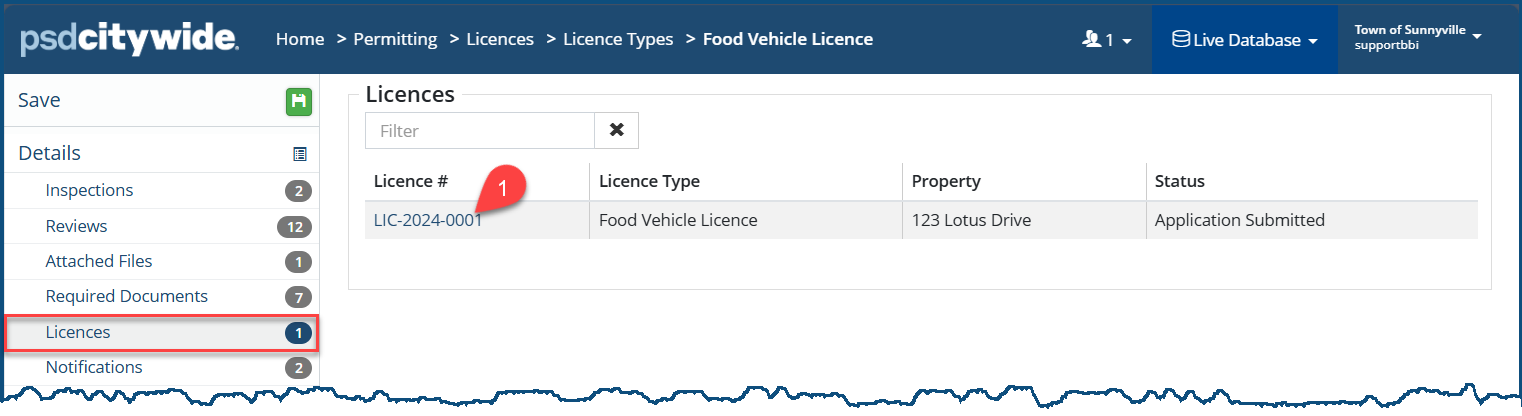Open licence LIC-2024-0001
Screen dimensions: 1522x416
pyautogui.click(x=428, y=220)
